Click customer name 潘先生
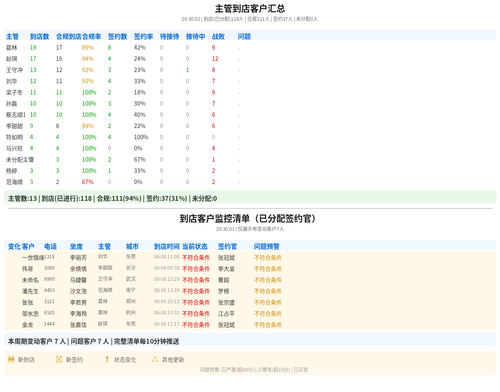 [30, 291]
